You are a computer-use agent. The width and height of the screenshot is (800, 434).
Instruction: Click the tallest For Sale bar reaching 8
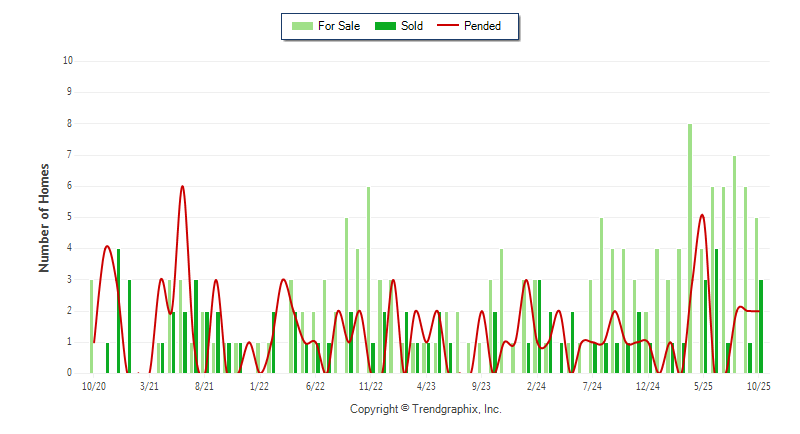(x=690, y=248)
